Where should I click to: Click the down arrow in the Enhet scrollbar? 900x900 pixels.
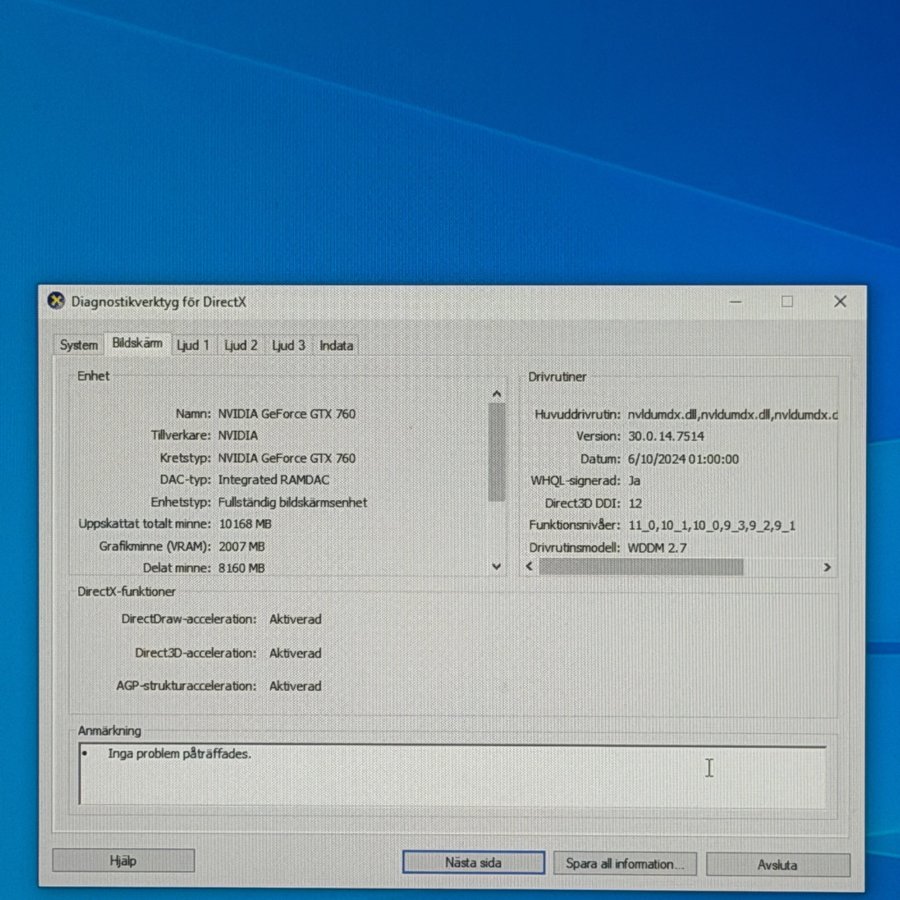coord(496,566)
